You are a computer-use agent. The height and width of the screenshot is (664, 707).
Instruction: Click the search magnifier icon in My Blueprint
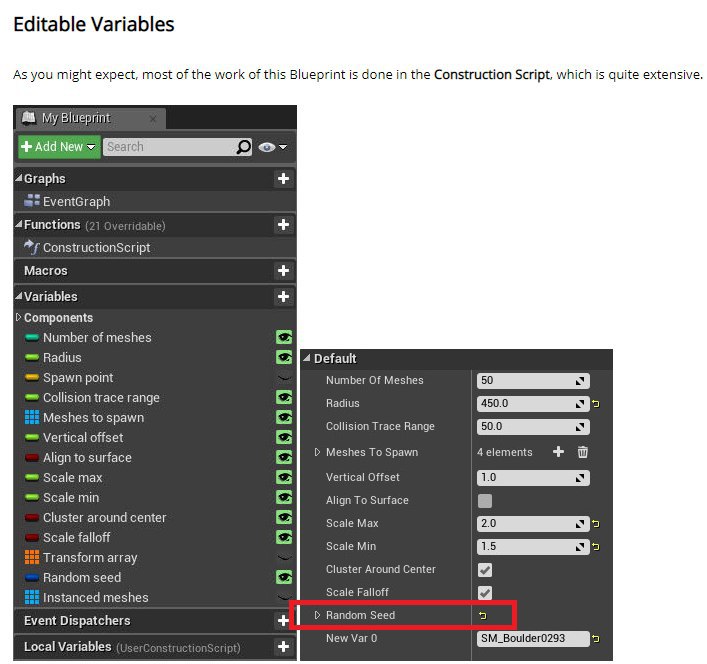243,147
